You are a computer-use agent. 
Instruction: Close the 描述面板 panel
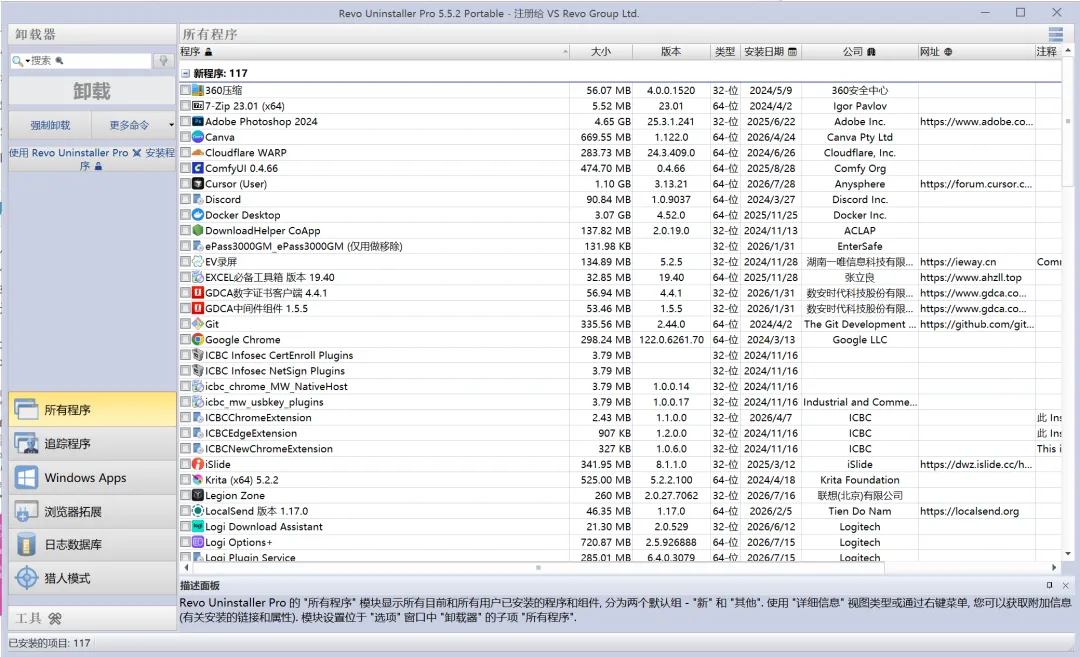tap(1066, 585)
